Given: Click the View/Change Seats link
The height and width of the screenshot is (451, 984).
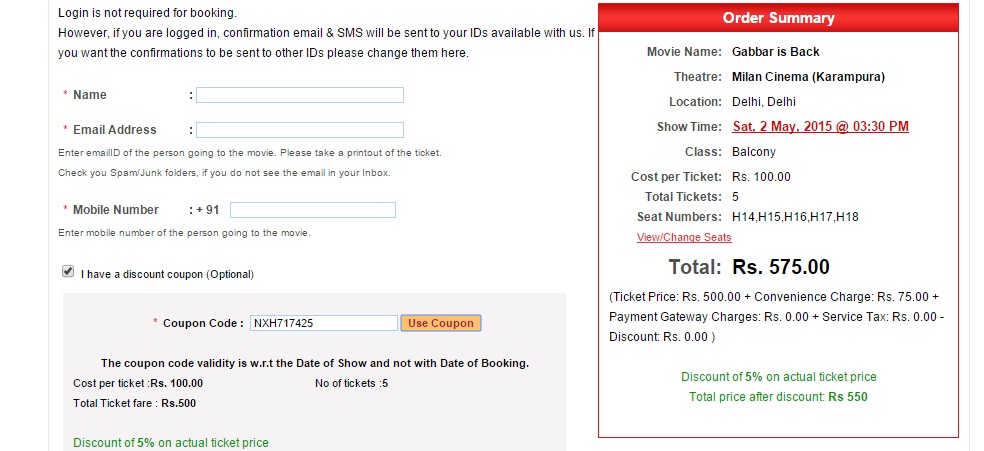Looking at the screenshot, I should point(684,238).
